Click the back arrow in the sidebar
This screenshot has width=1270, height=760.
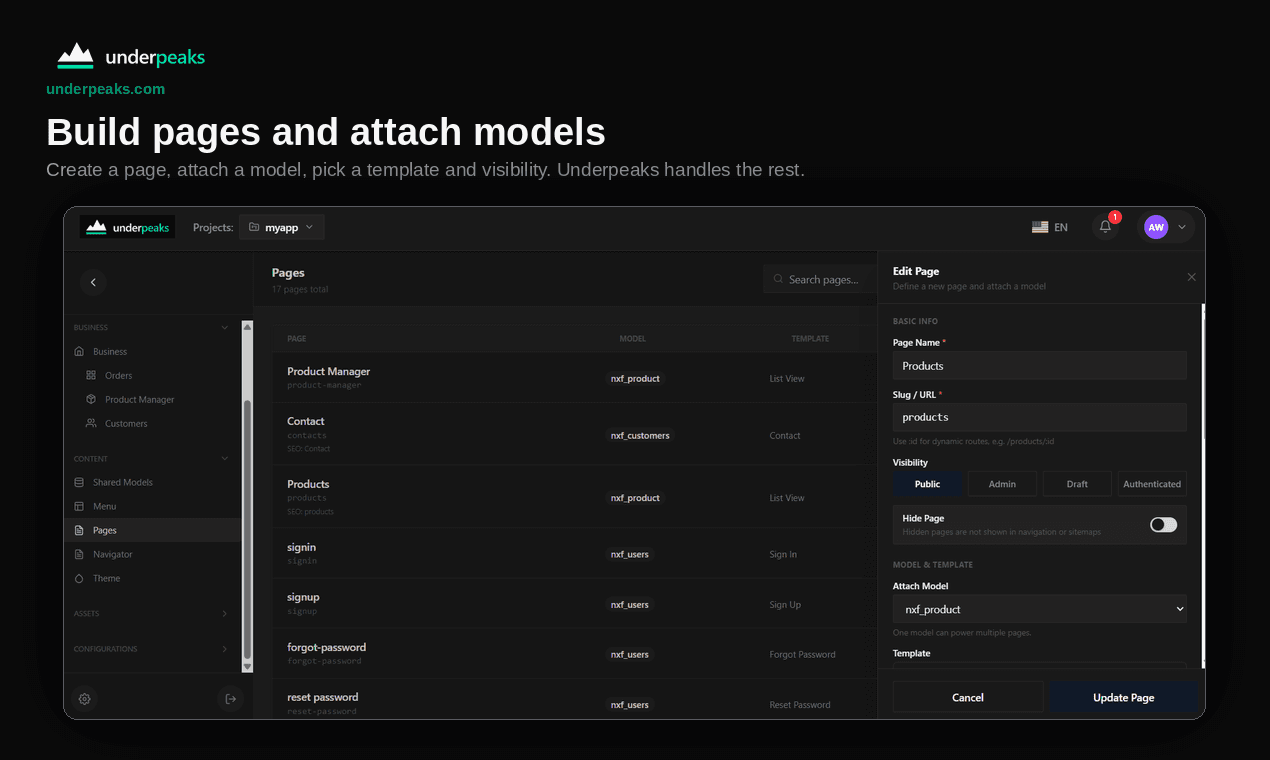[x=93, y=282]
